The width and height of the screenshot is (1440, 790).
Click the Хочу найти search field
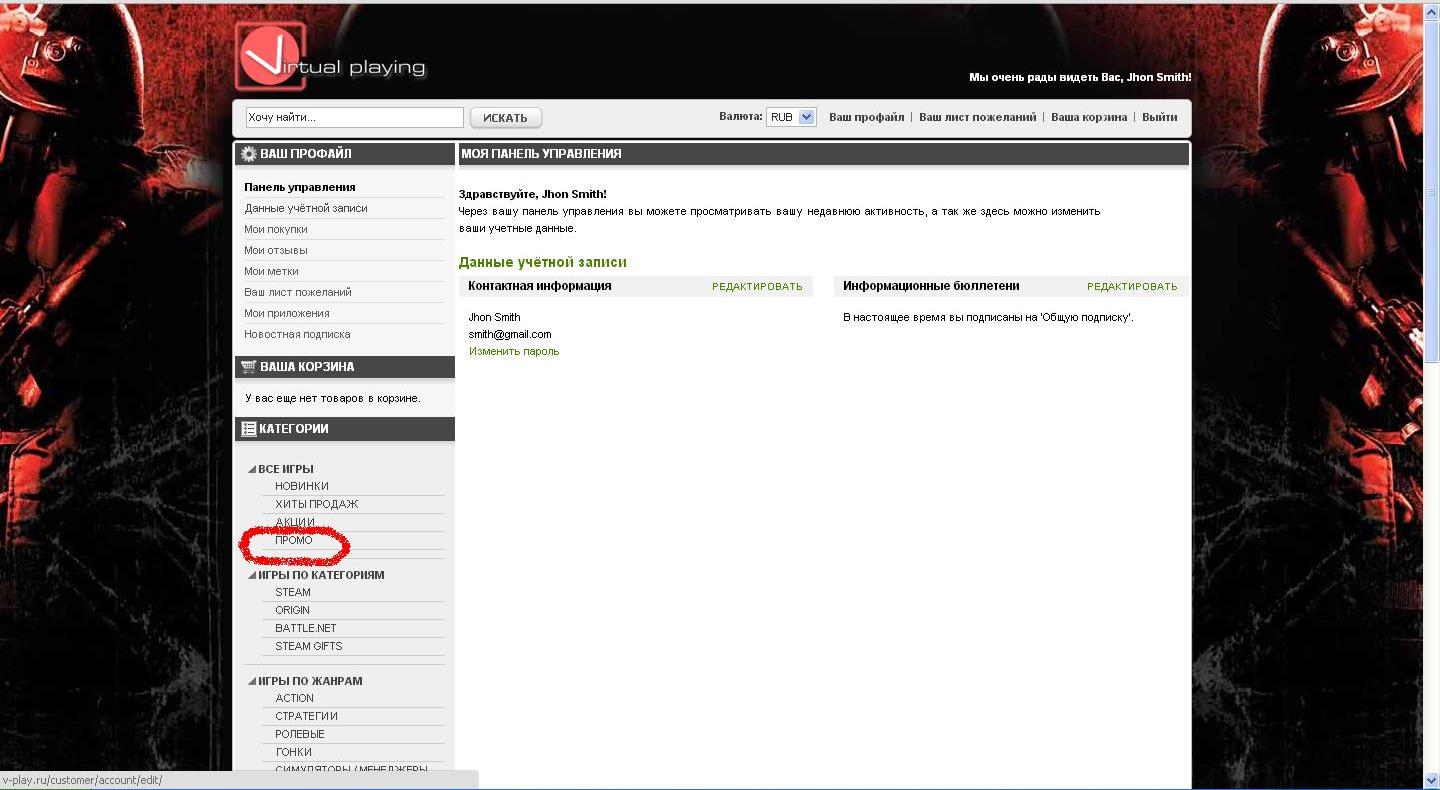coord(354,117)
